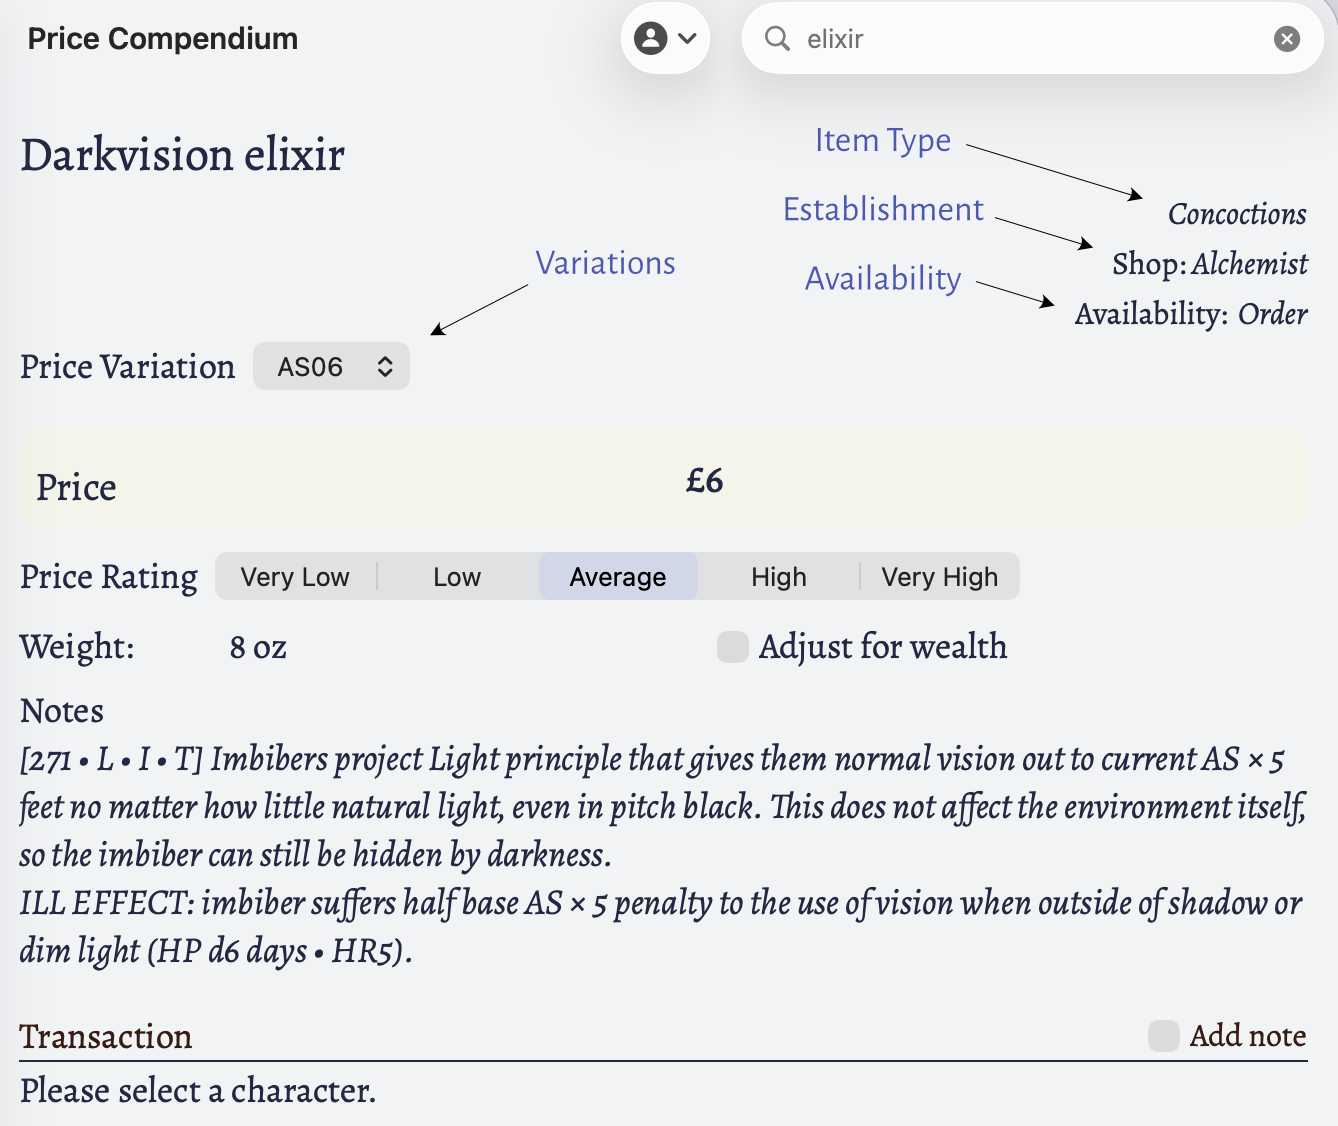Image resolution: width=1338 pixels, height=1126 pixels.
Task: Click into the elixir search field
Action: coord(1030,39)
